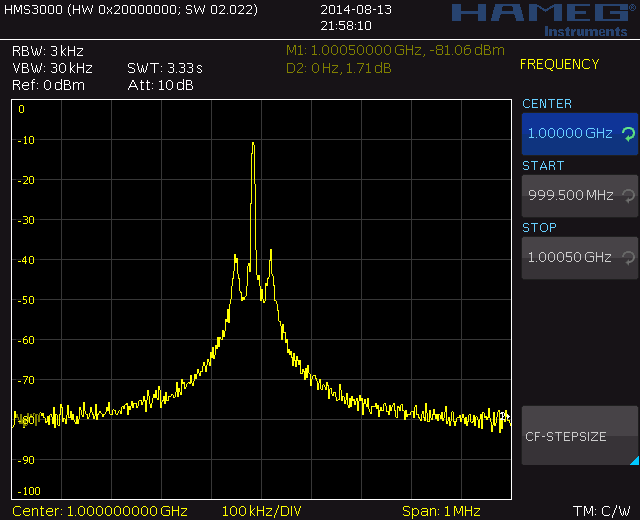The height and width of the screenshot is (520, 640).
Task: Click the STOP label above frequency field
Action: (x=539, y=228)
